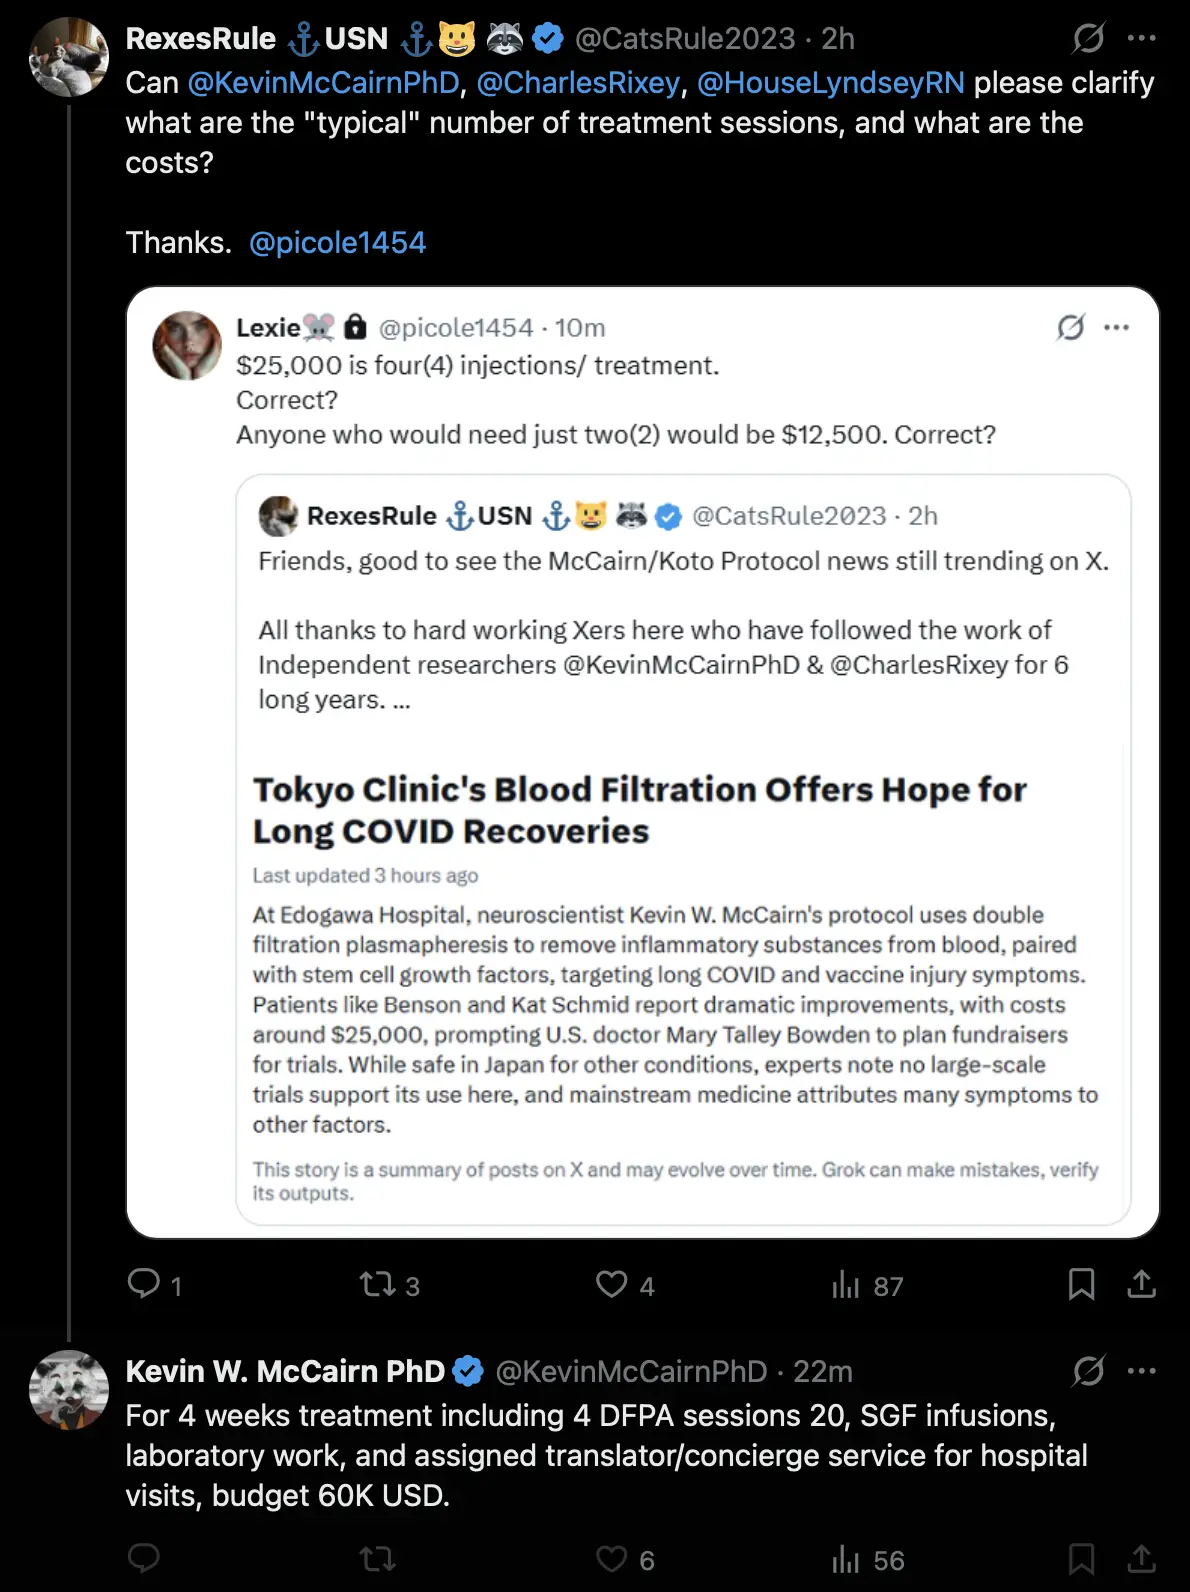This screenshot has height=1592, width=1190.
Task: Reply to RexesRule's post
Action: point(144,1283)
